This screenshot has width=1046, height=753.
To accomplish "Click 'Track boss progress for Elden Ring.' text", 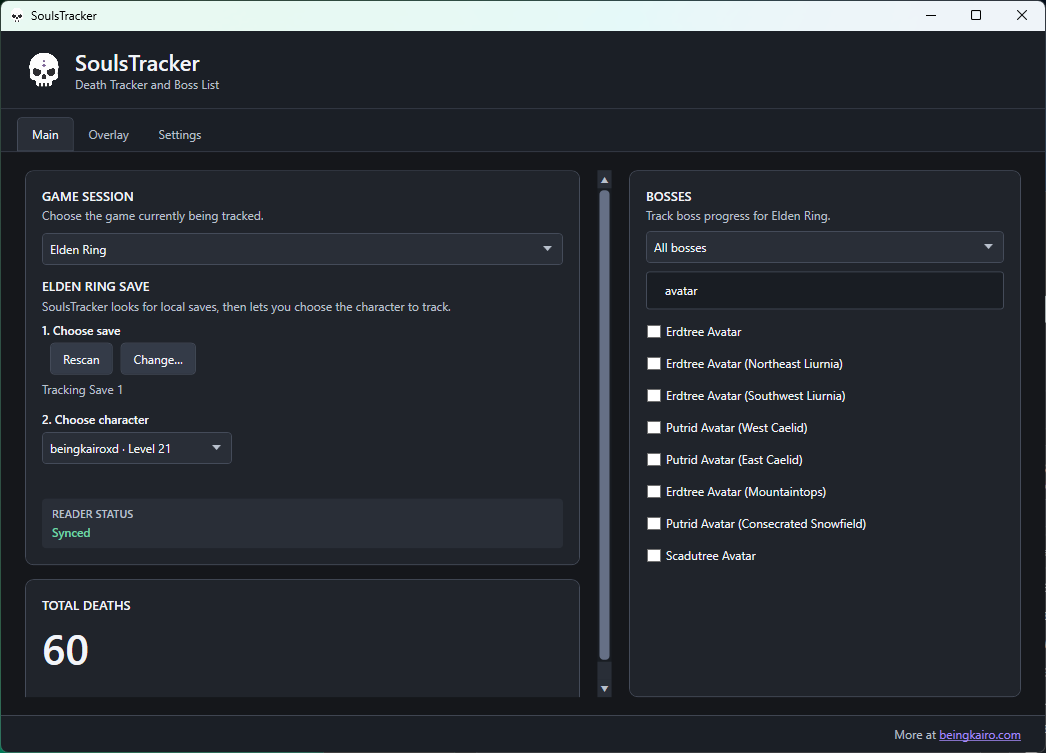I will coord(738,216).
